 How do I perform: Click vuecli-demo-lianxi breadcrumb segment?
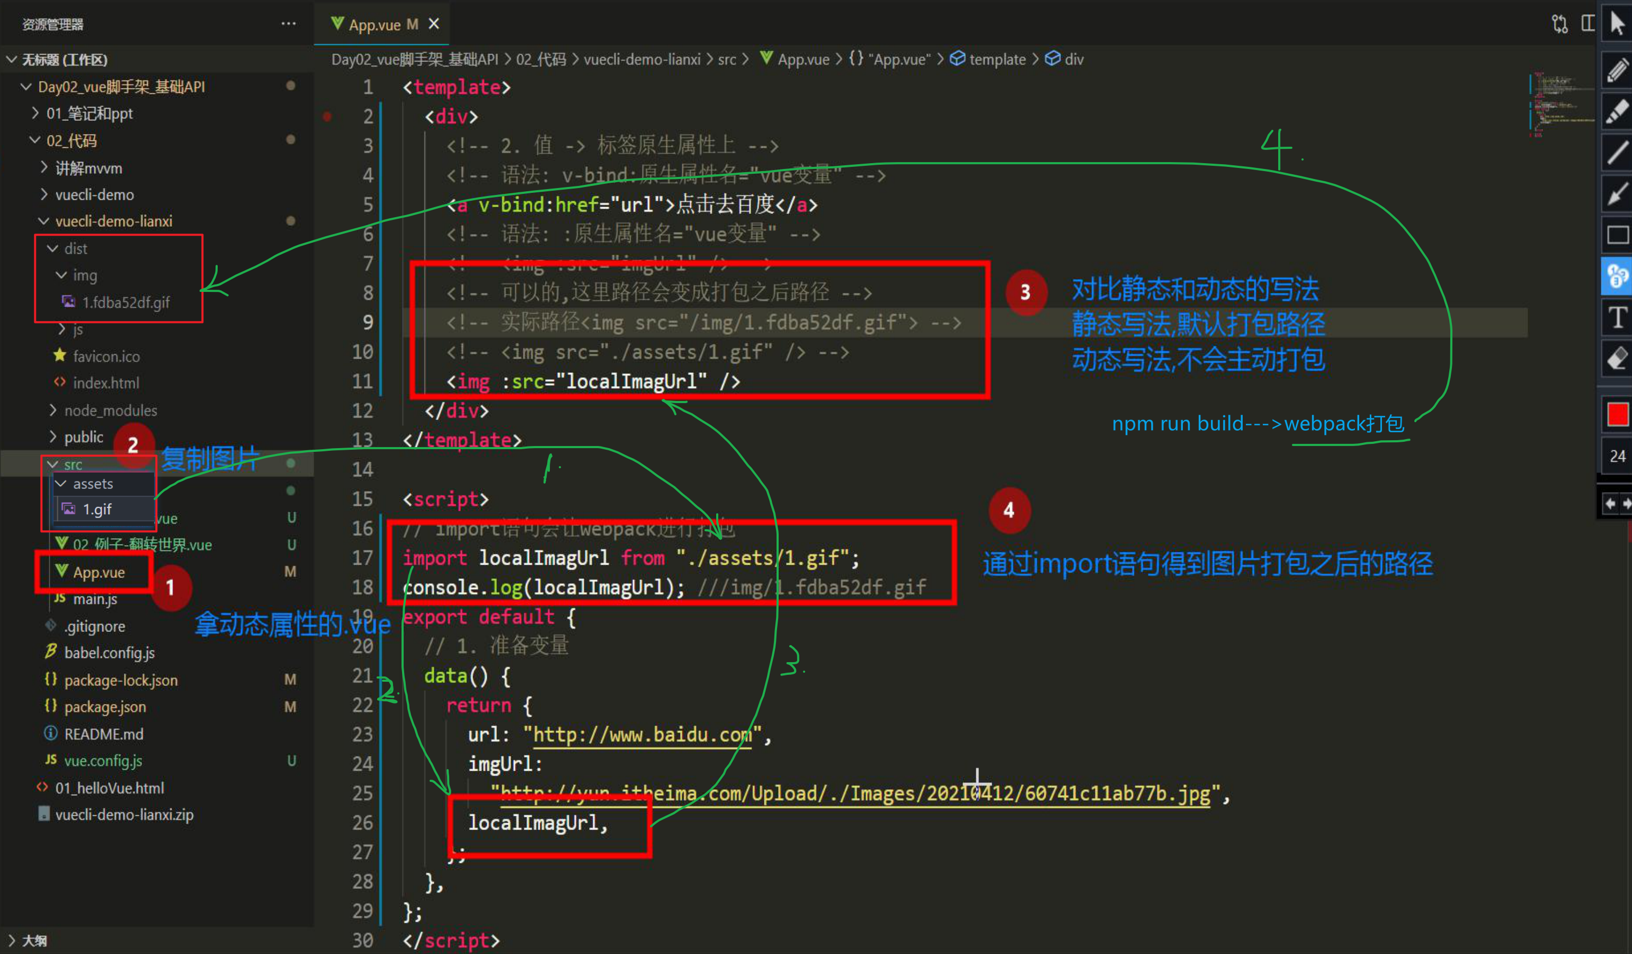pos(642,59)
